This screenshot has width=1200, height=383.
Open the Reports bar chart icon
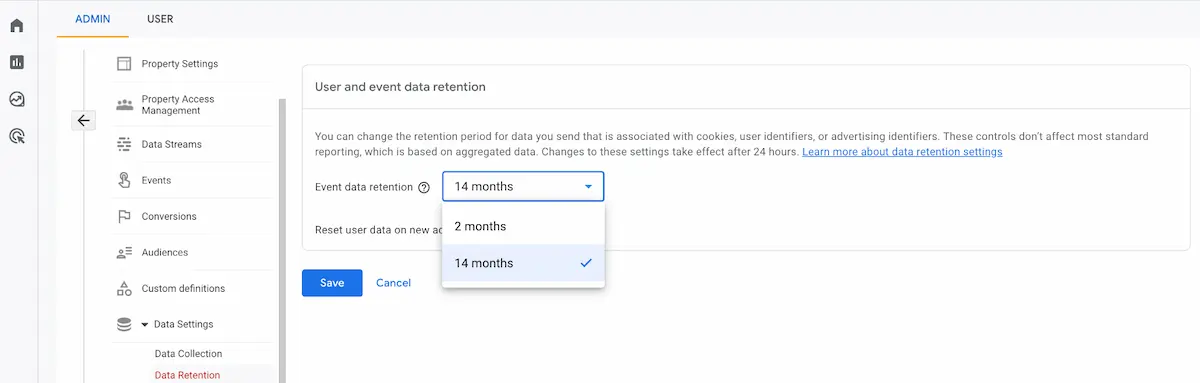[x=17, y=62]
